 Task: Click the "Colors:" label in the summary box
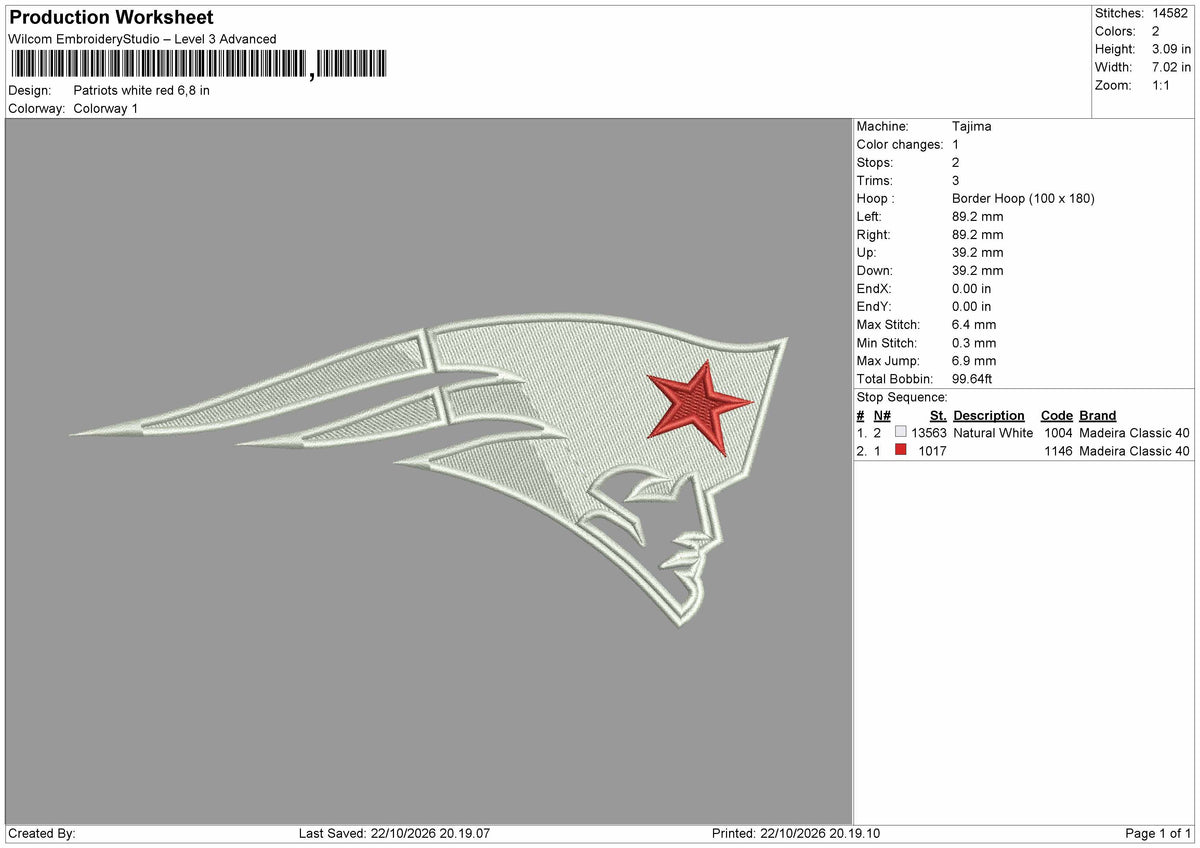click(1114, 31)
